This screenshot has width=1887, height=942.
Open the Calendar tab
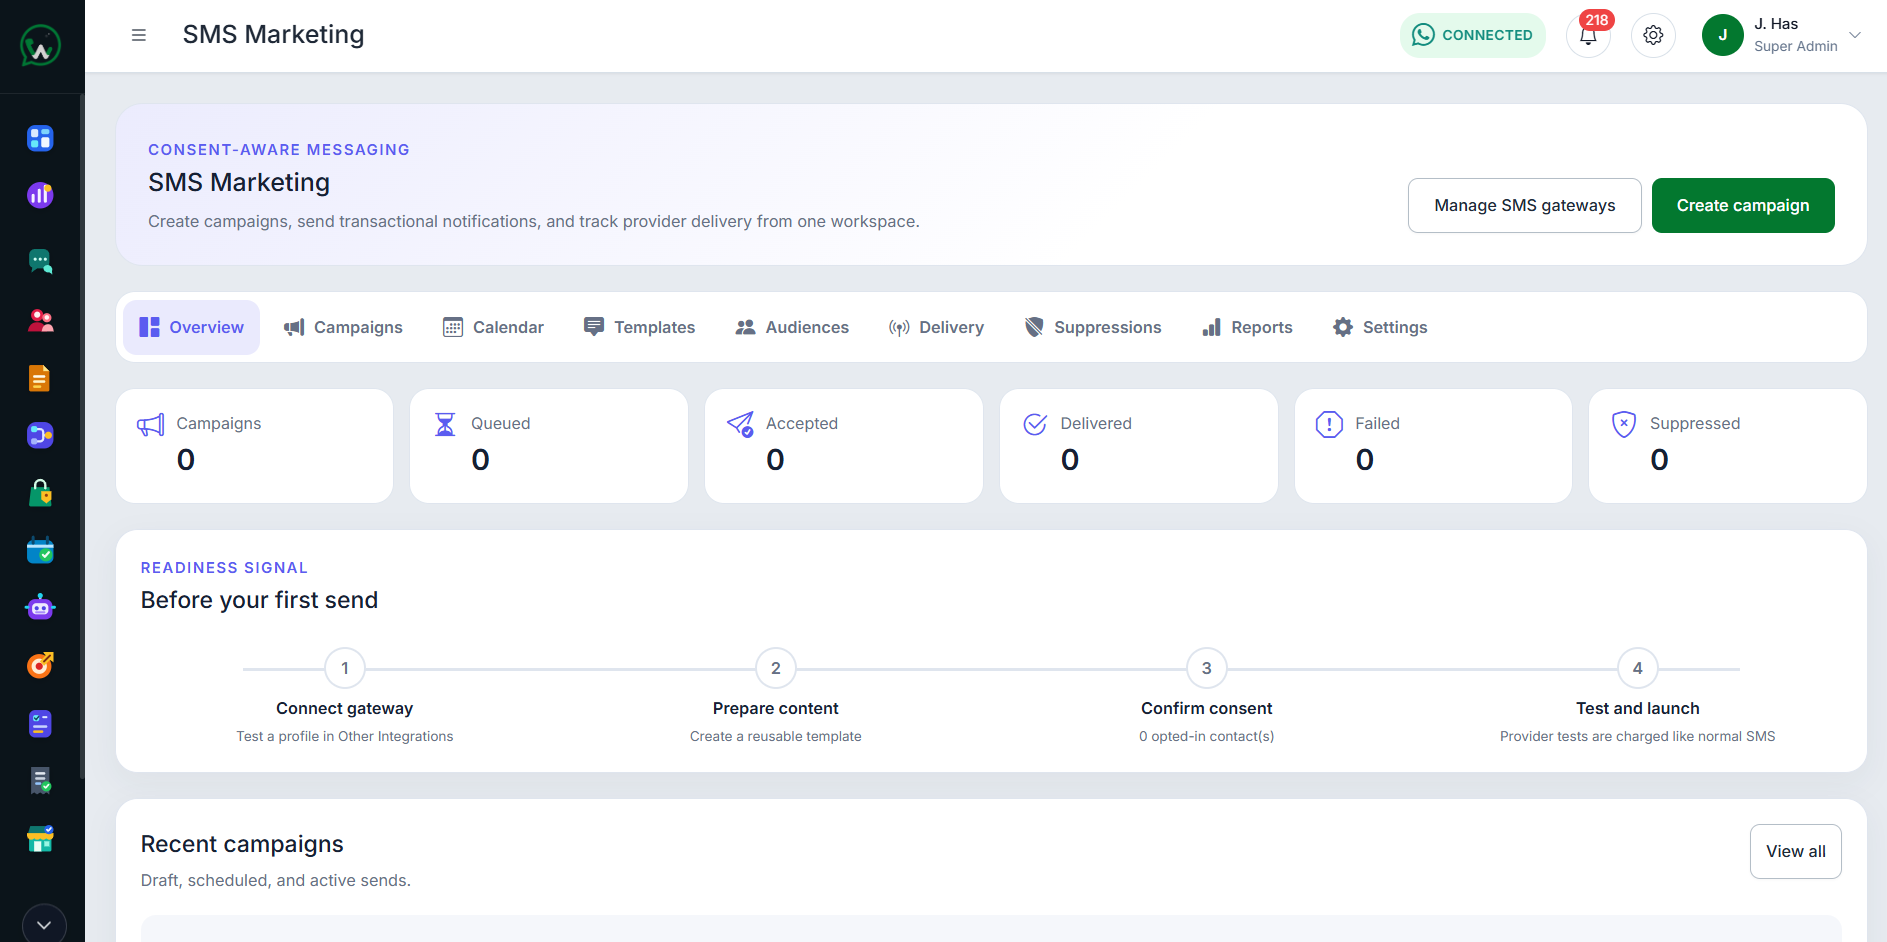click(493, 327)
